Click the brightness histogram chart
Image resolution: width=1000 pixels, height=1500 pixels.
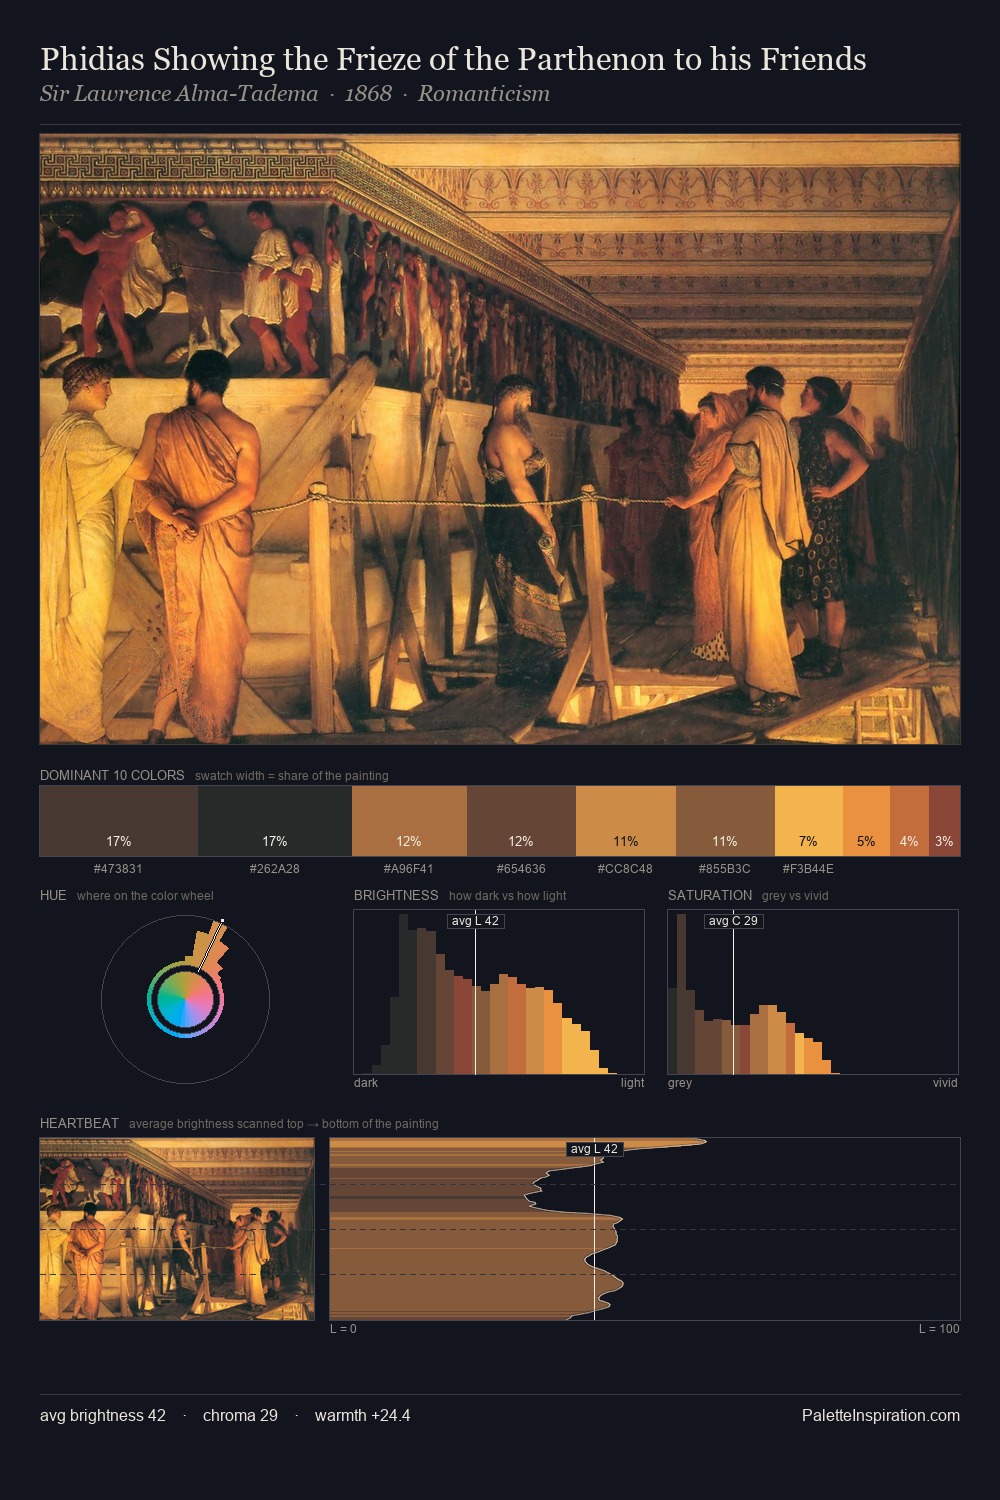[499, 992]
